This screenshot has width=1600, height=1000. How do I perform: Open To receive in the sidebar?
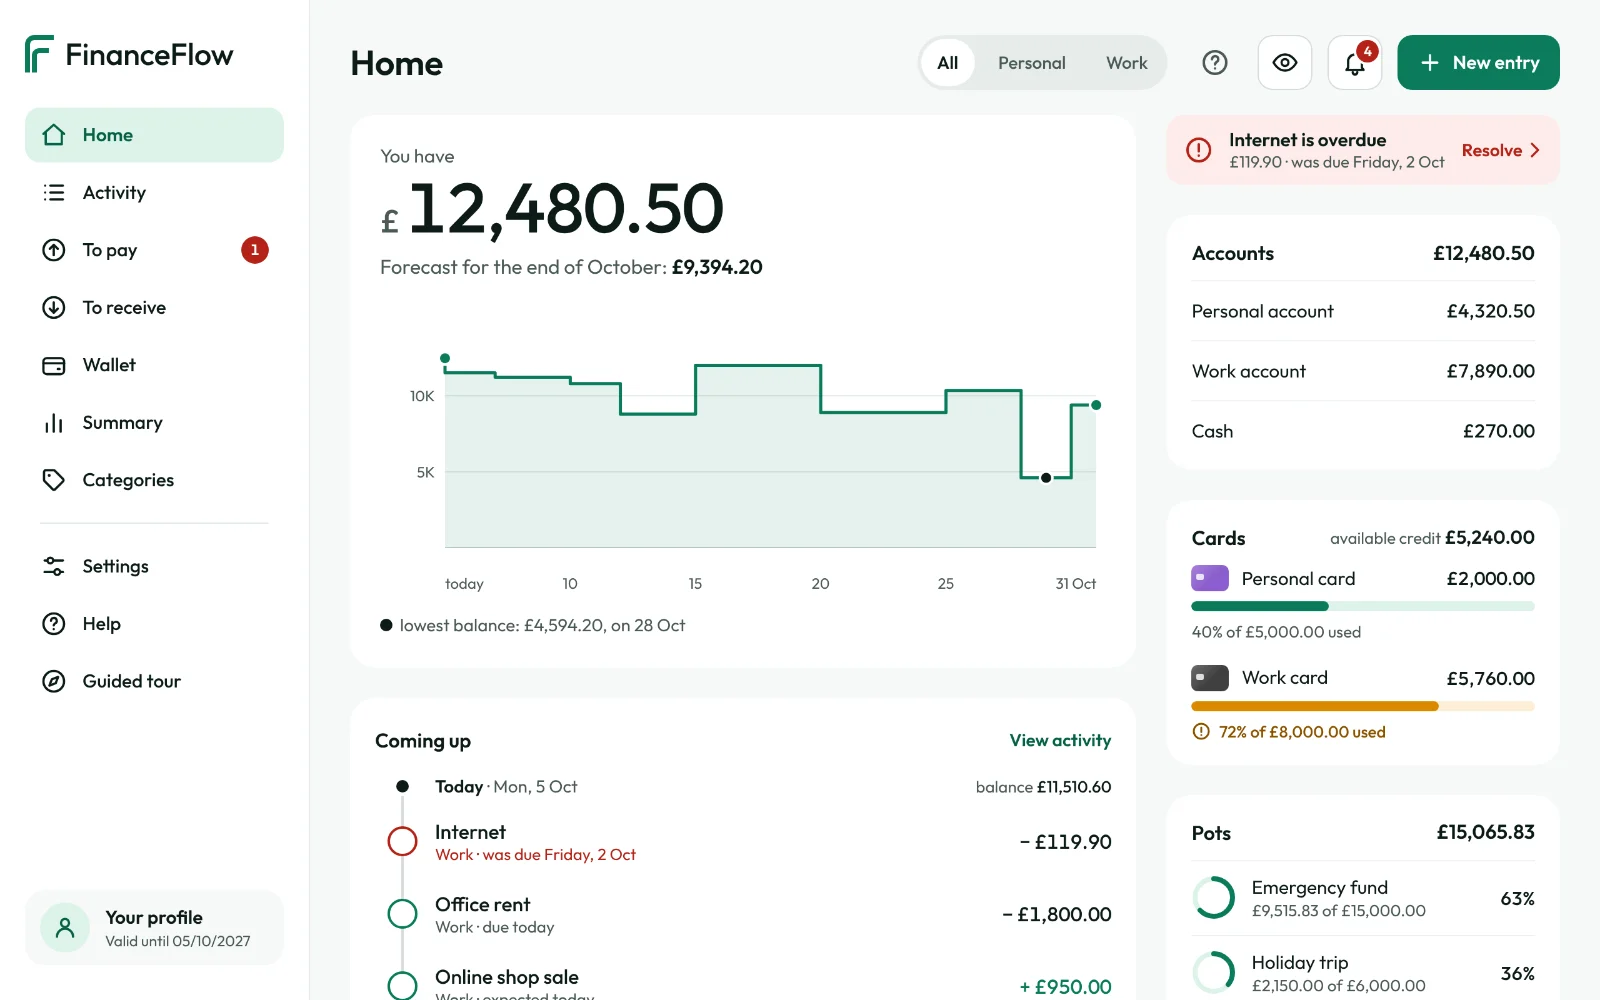[x=154, y=308]
